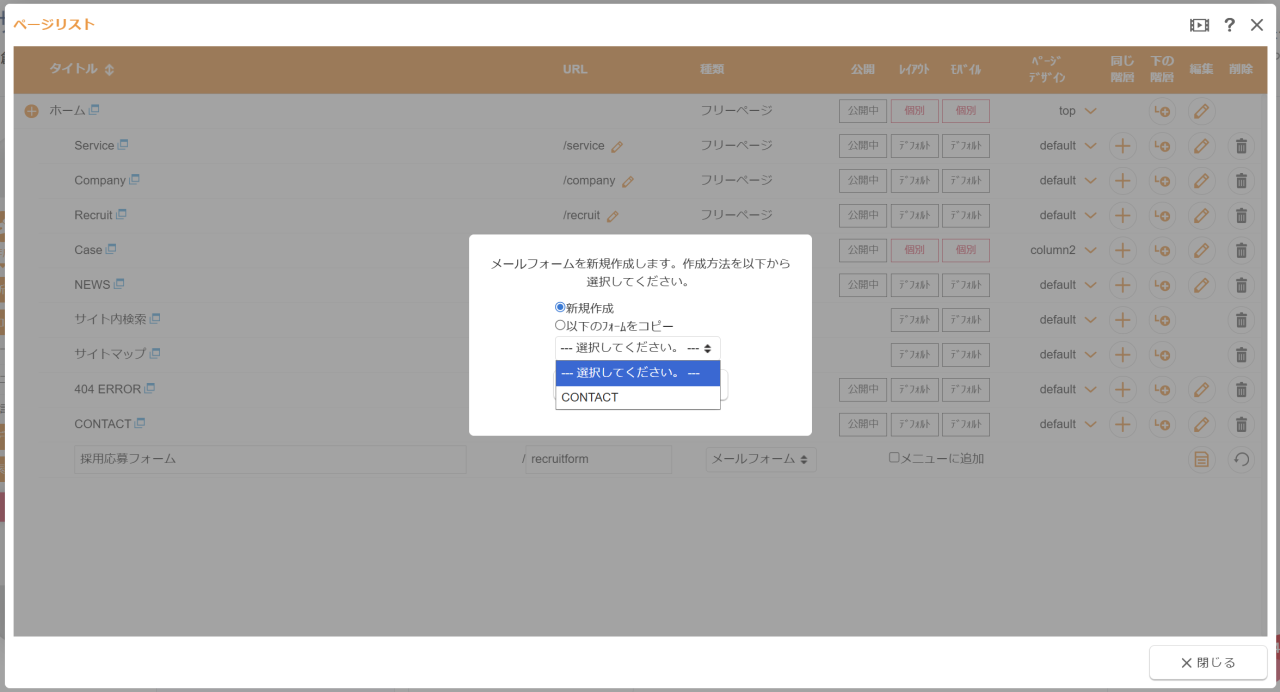
Task: Delete the Service page using the trash icon
Action: tap(1241, 145)
